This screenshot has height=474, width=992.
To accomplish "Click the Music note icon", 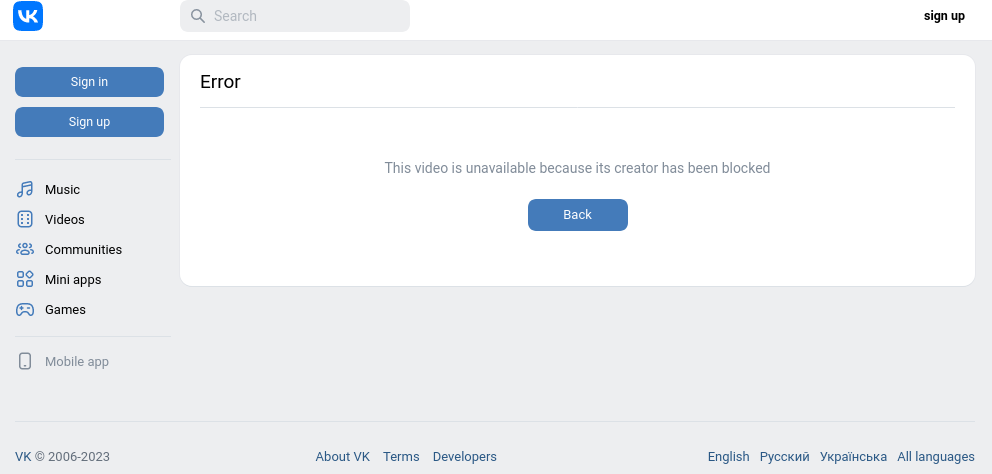I will tap(25, 190).
